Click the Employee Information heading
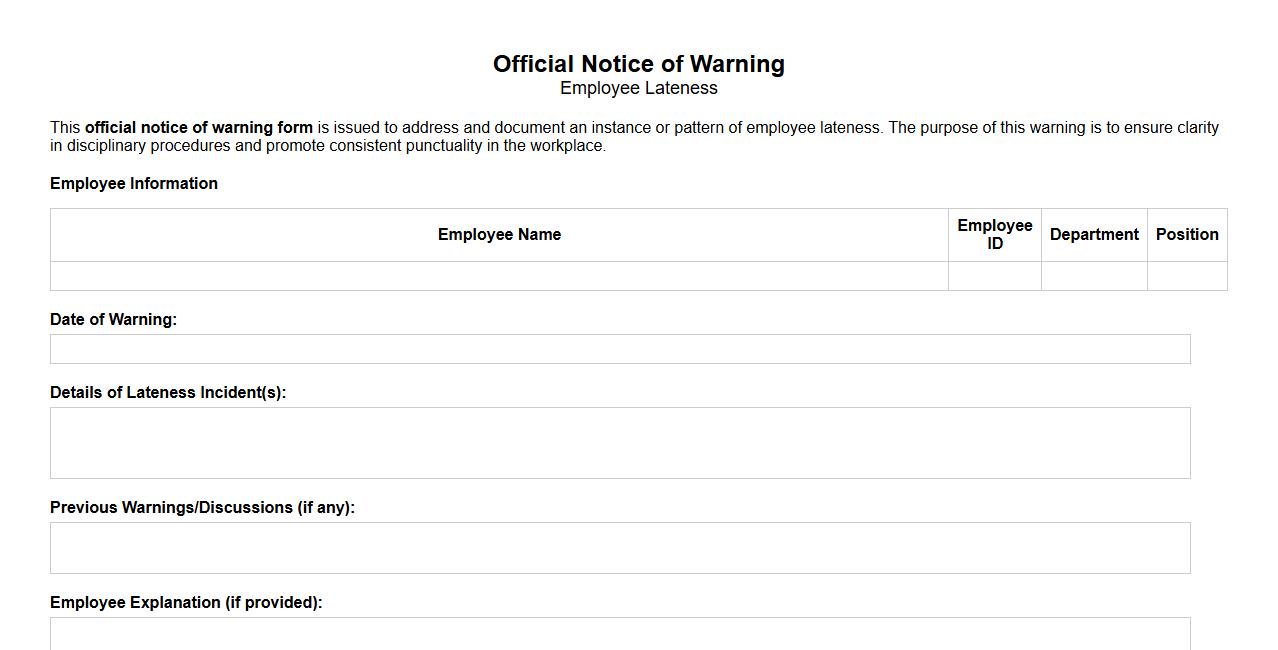This screenshot has height=650, width=1278. pos(134,183)
